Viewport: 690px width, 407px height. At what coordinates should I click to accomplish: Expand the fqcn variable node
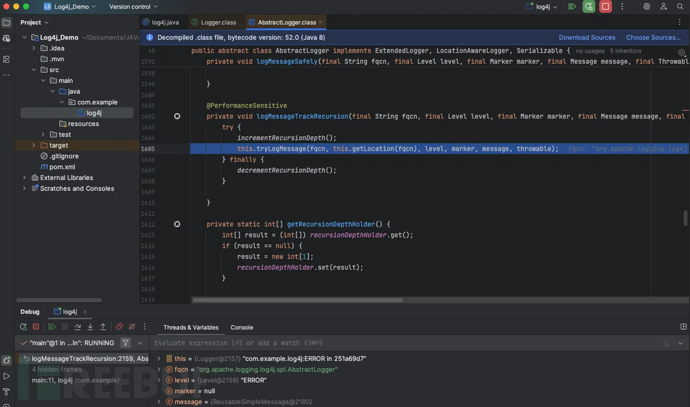coord(159,369)
